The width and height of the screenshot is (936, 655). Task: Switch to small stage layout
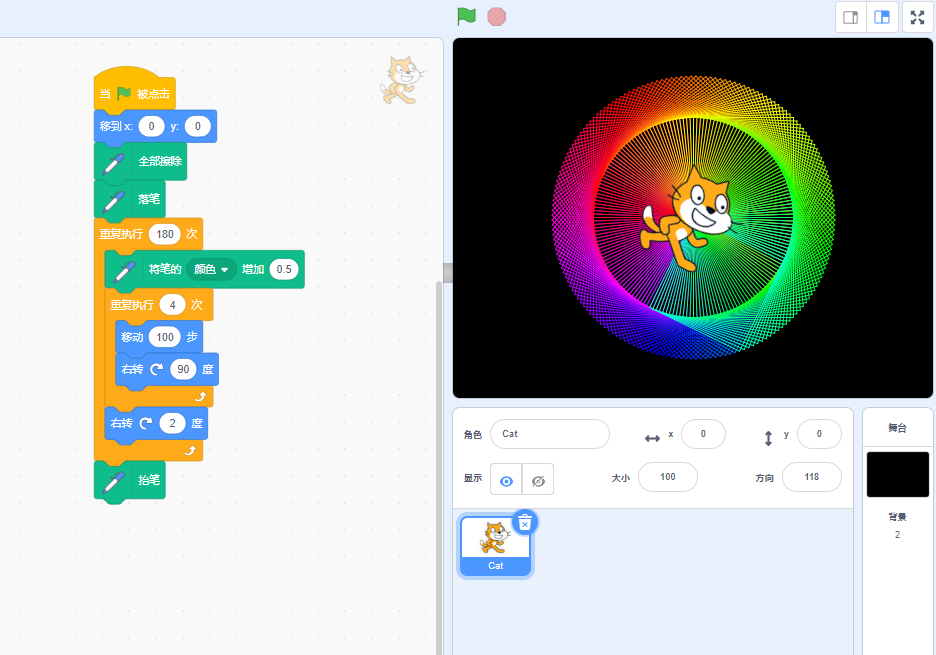[851, 17]
